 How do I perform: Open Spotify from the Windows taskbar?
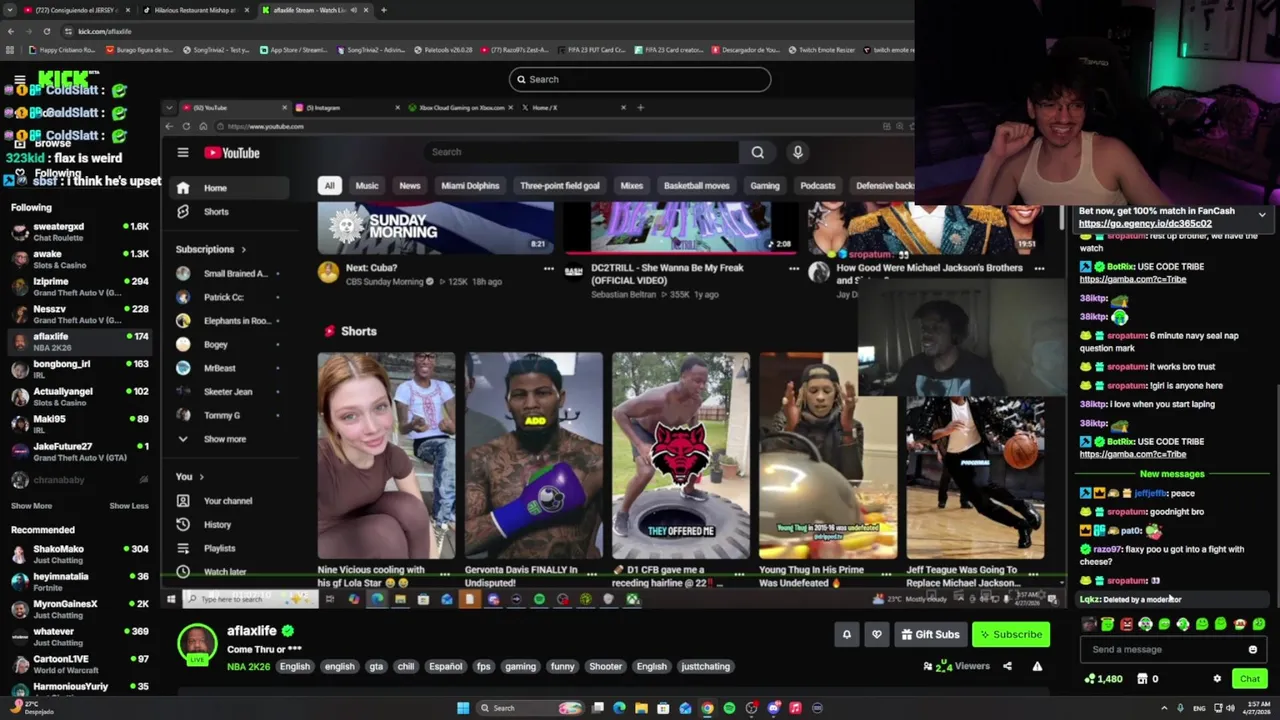tap(729, 708)
